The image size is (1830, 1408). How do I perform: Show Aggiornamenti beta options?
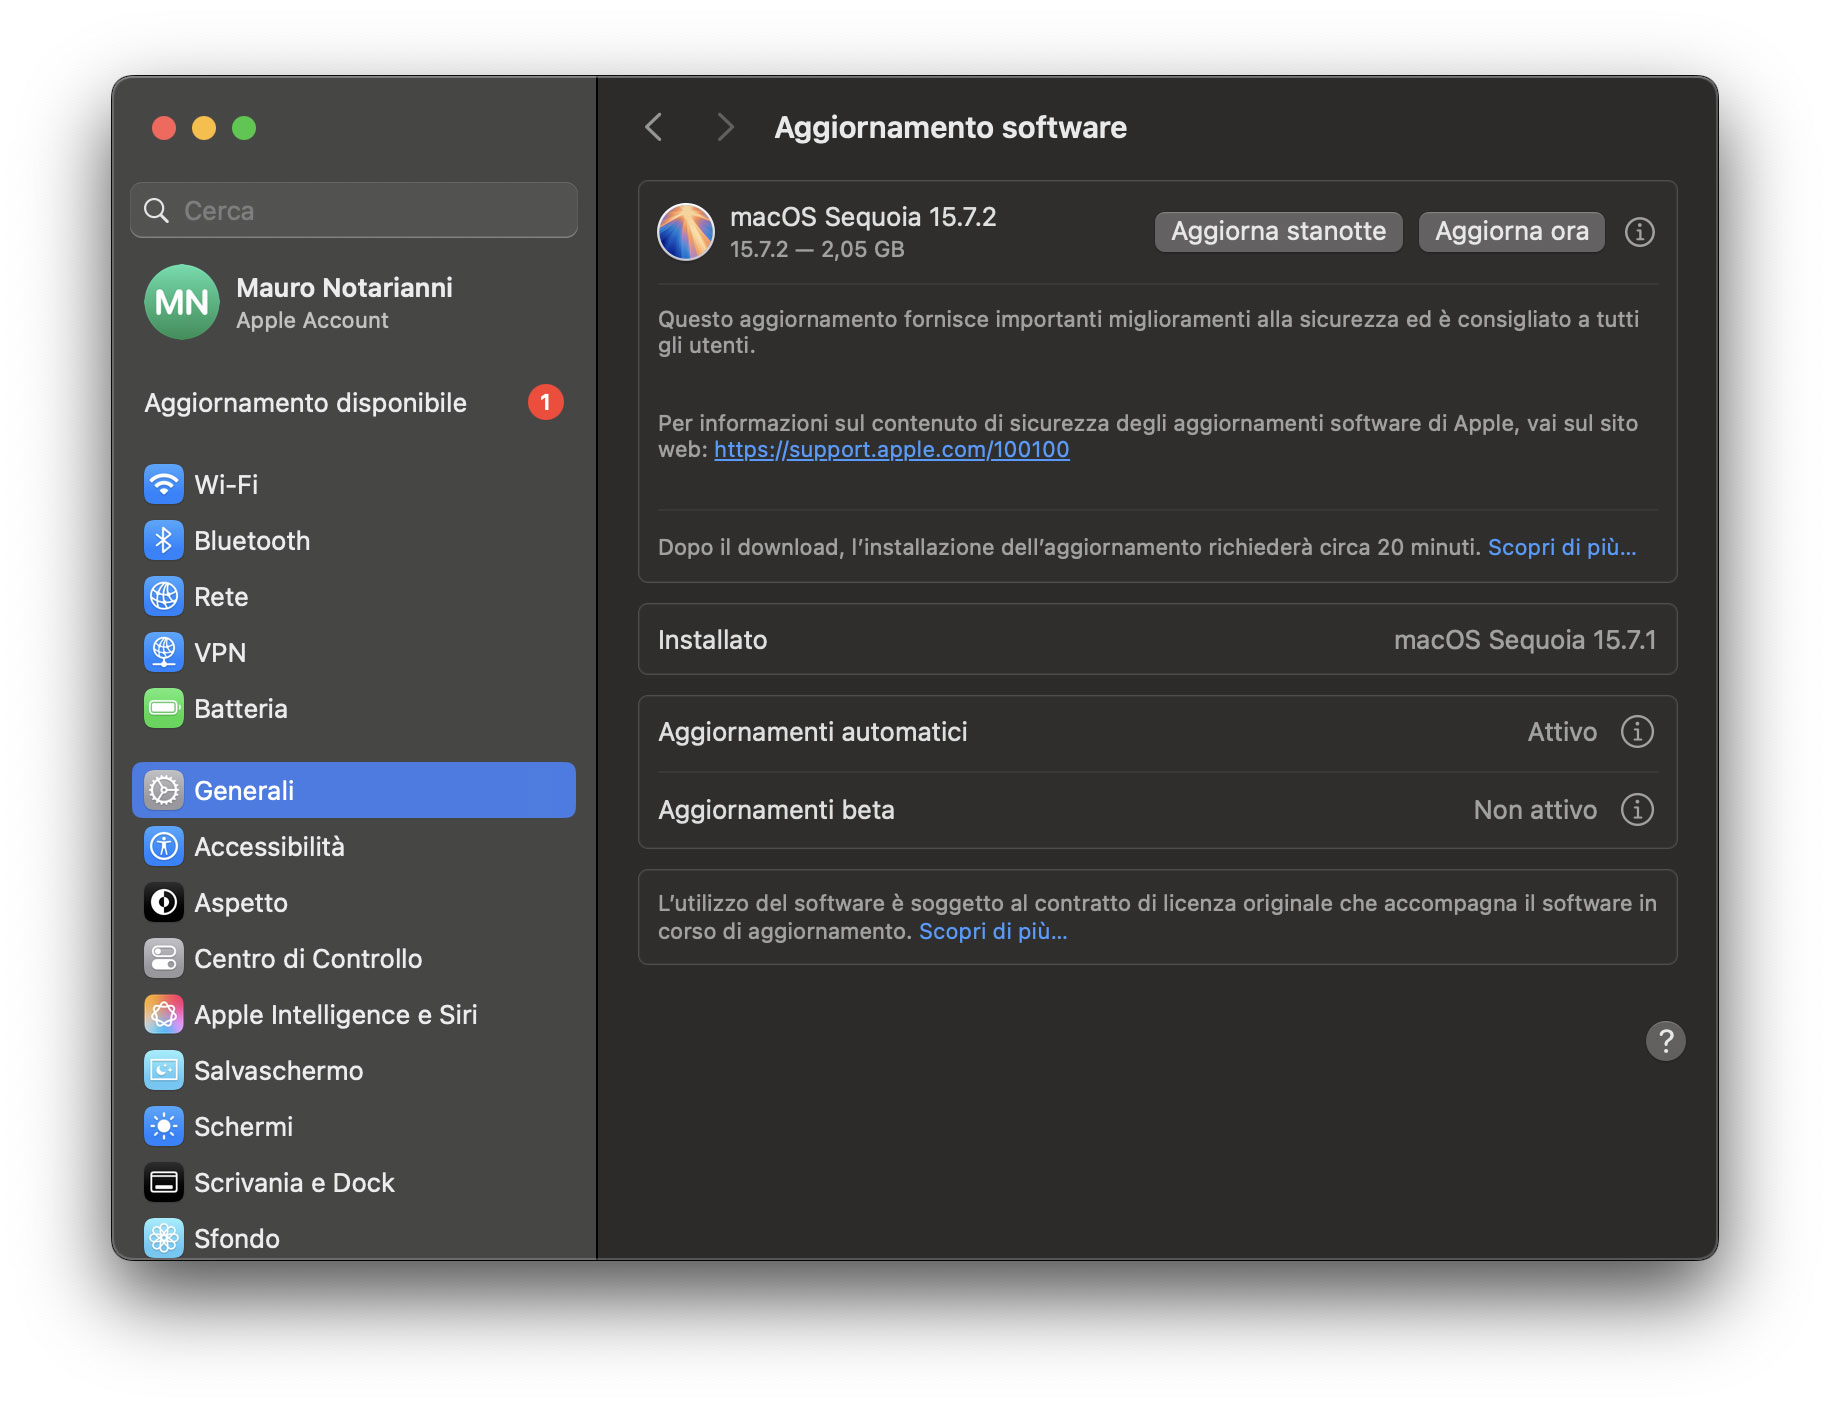pos(1636,810)
